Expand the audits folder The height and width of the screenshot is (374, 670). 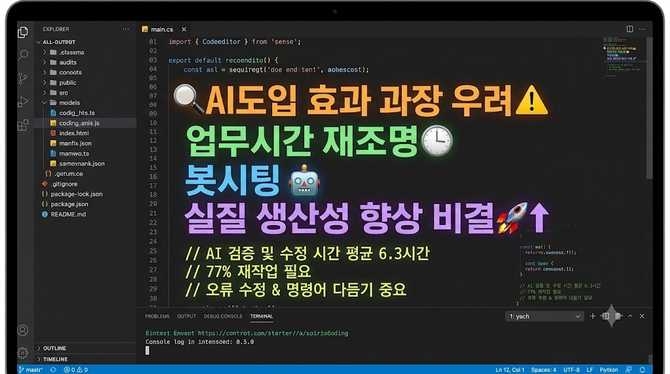pyautogui.click(x=44, y=62)
